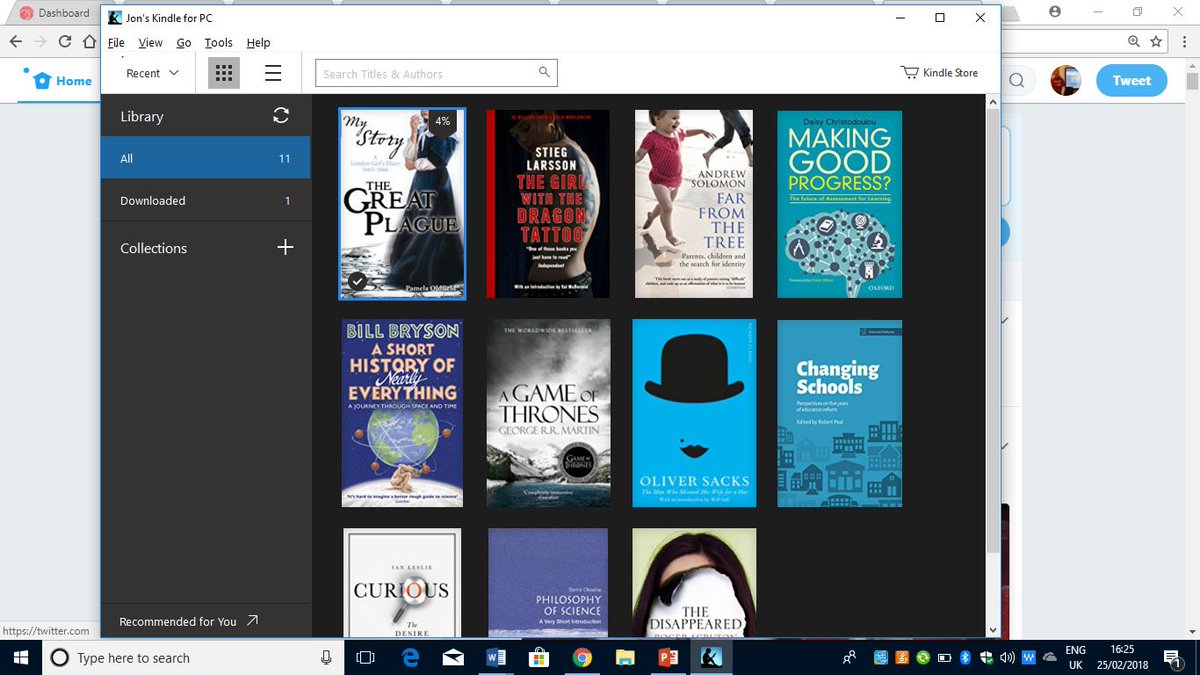
Task: Select Making Good Progress? book cover
Action: [x=840, y=204]
